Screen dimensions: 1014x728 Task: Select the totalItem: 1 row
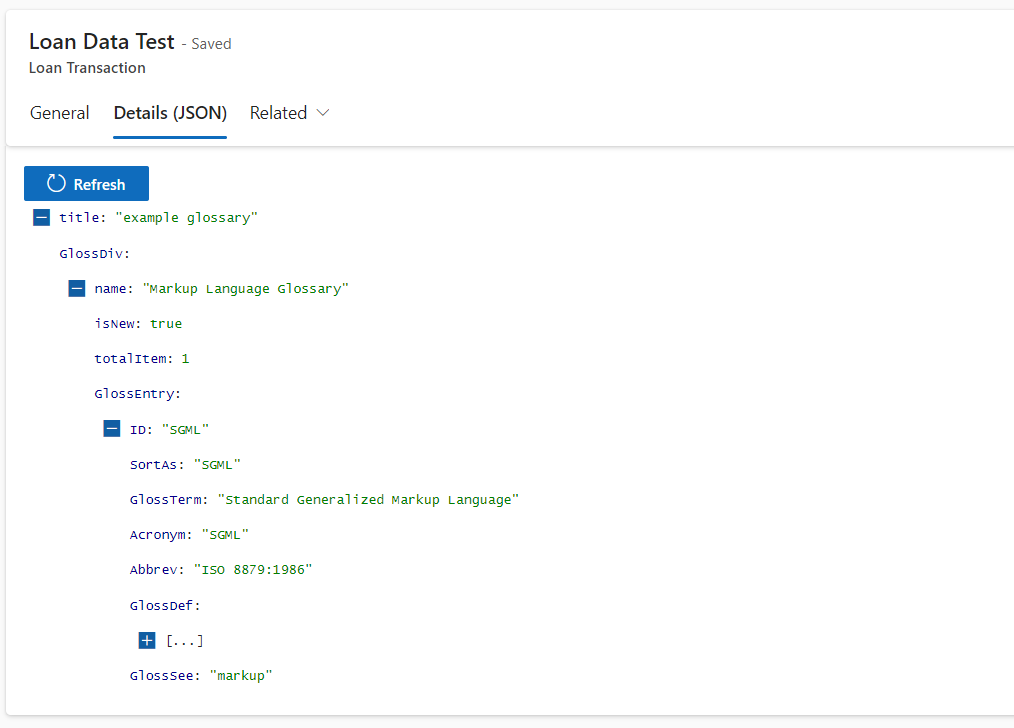point(142,359)
